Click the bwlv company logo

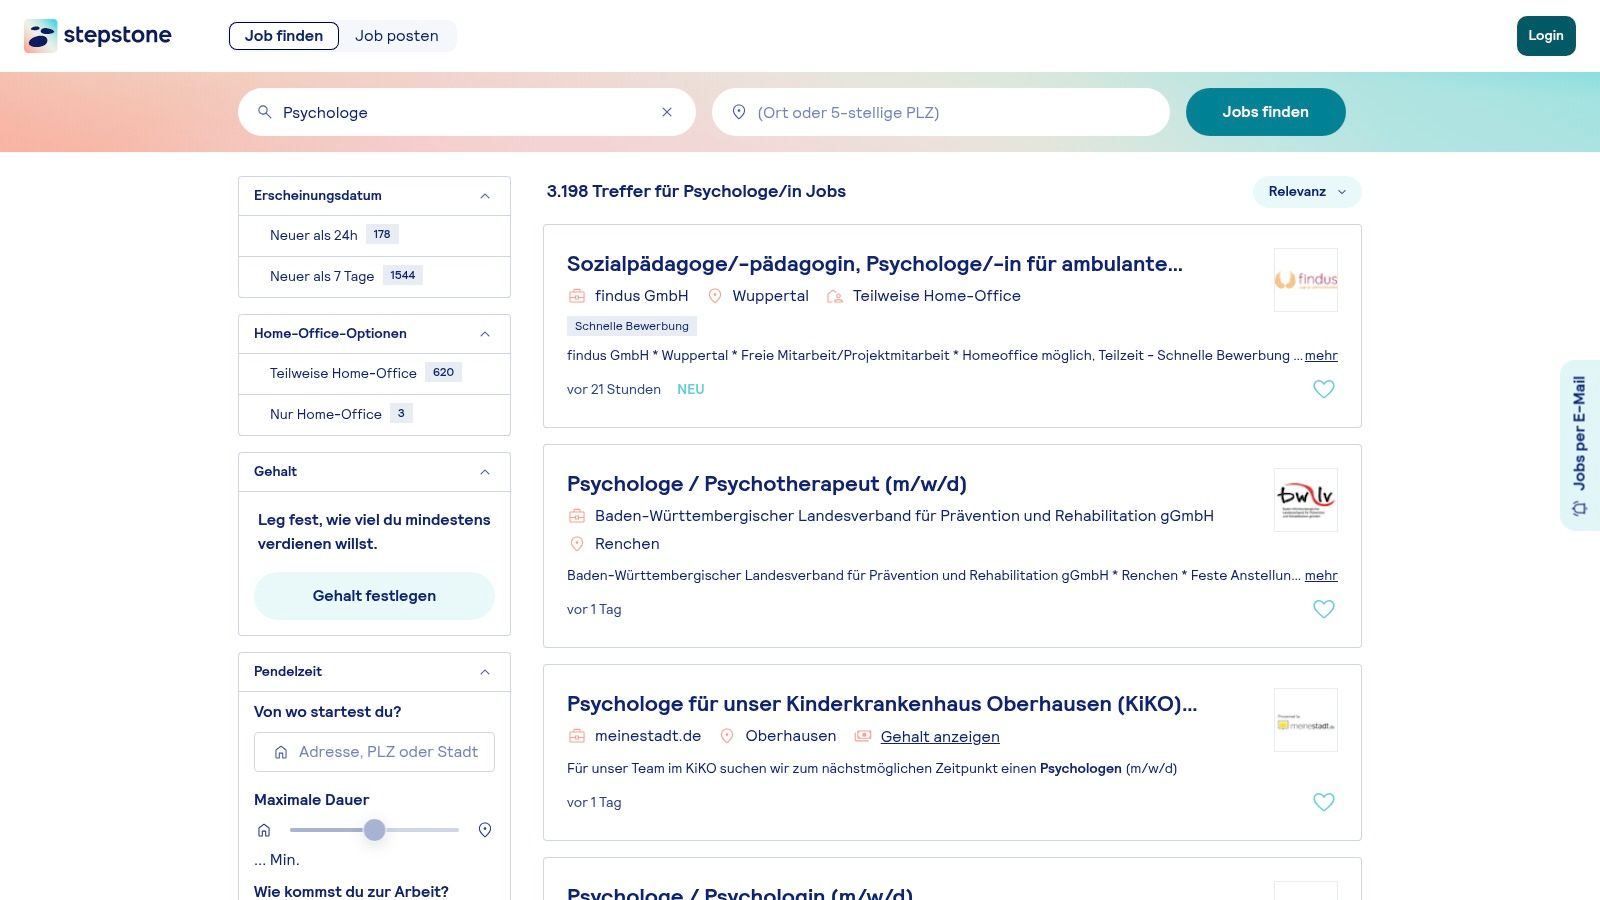click(1305, 500)
